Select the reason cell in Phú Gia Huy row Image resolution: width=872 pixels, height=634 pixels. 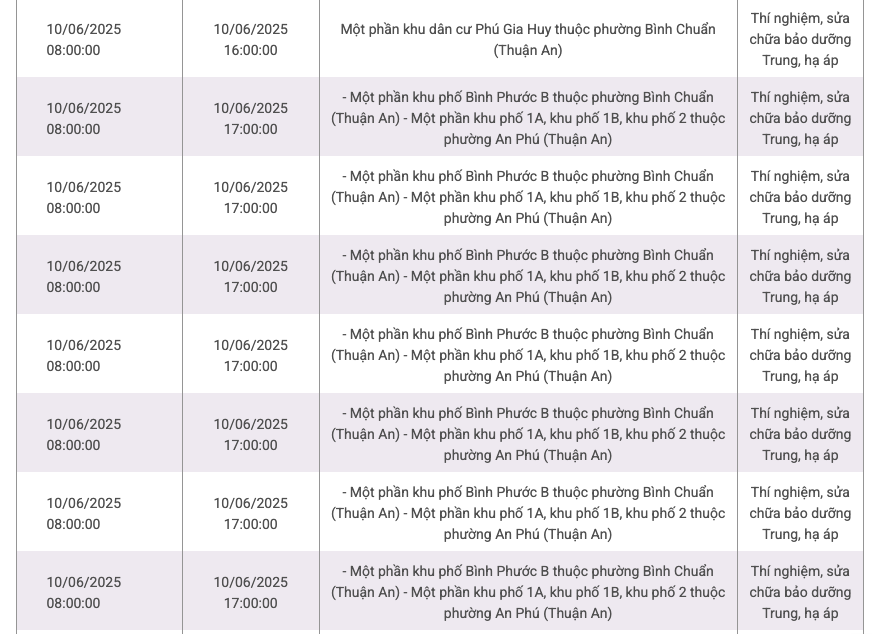pyautogui.click(x=800, y=39)
